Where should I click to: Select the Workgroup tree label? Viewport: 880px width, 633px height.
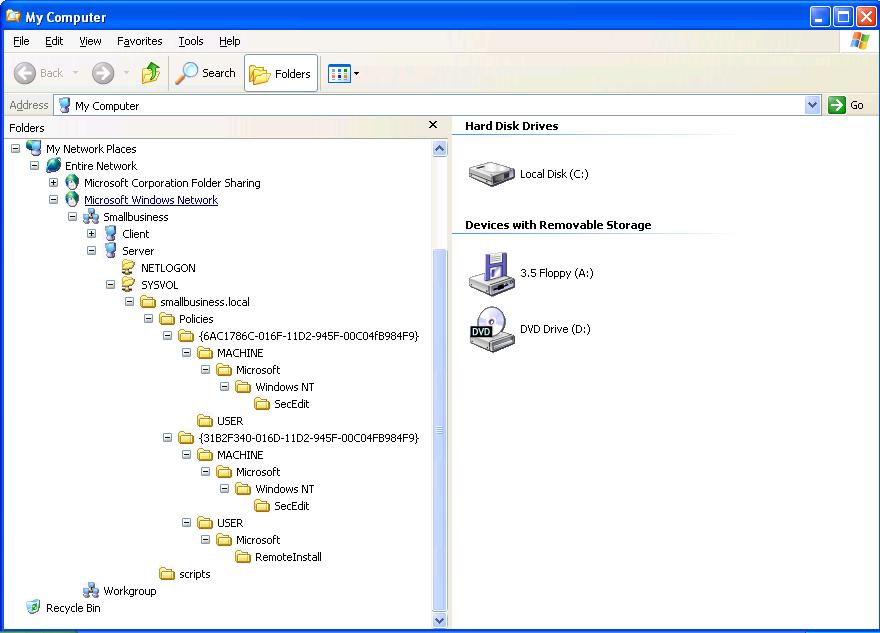pos(130,591)
